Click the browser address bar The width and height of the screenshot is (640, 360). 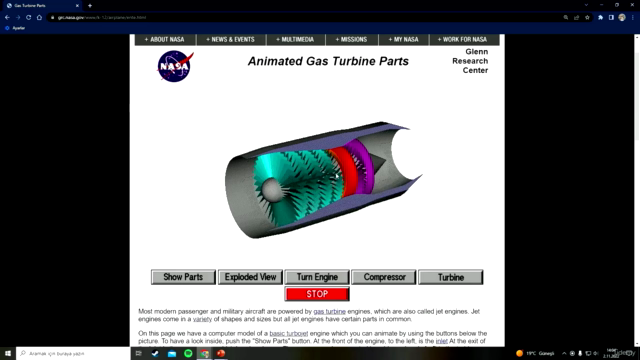pos(306,18)
